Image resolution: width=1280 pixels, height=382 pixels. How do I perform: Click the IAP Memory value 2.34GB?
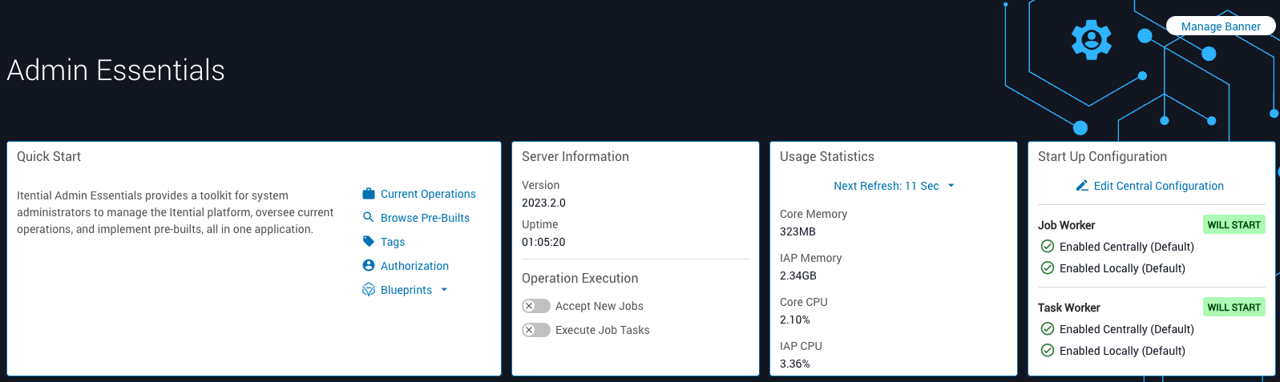[798, 276]
